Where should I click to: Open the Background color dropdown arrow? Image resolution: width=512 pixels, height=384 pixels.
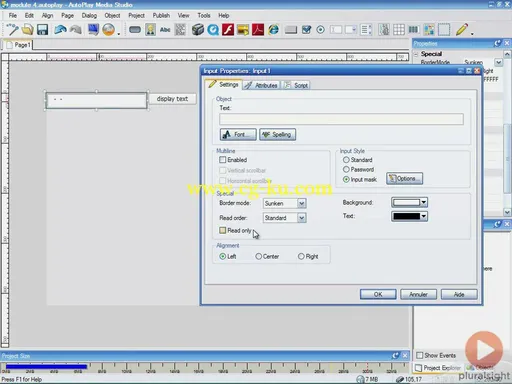(423, 202)
